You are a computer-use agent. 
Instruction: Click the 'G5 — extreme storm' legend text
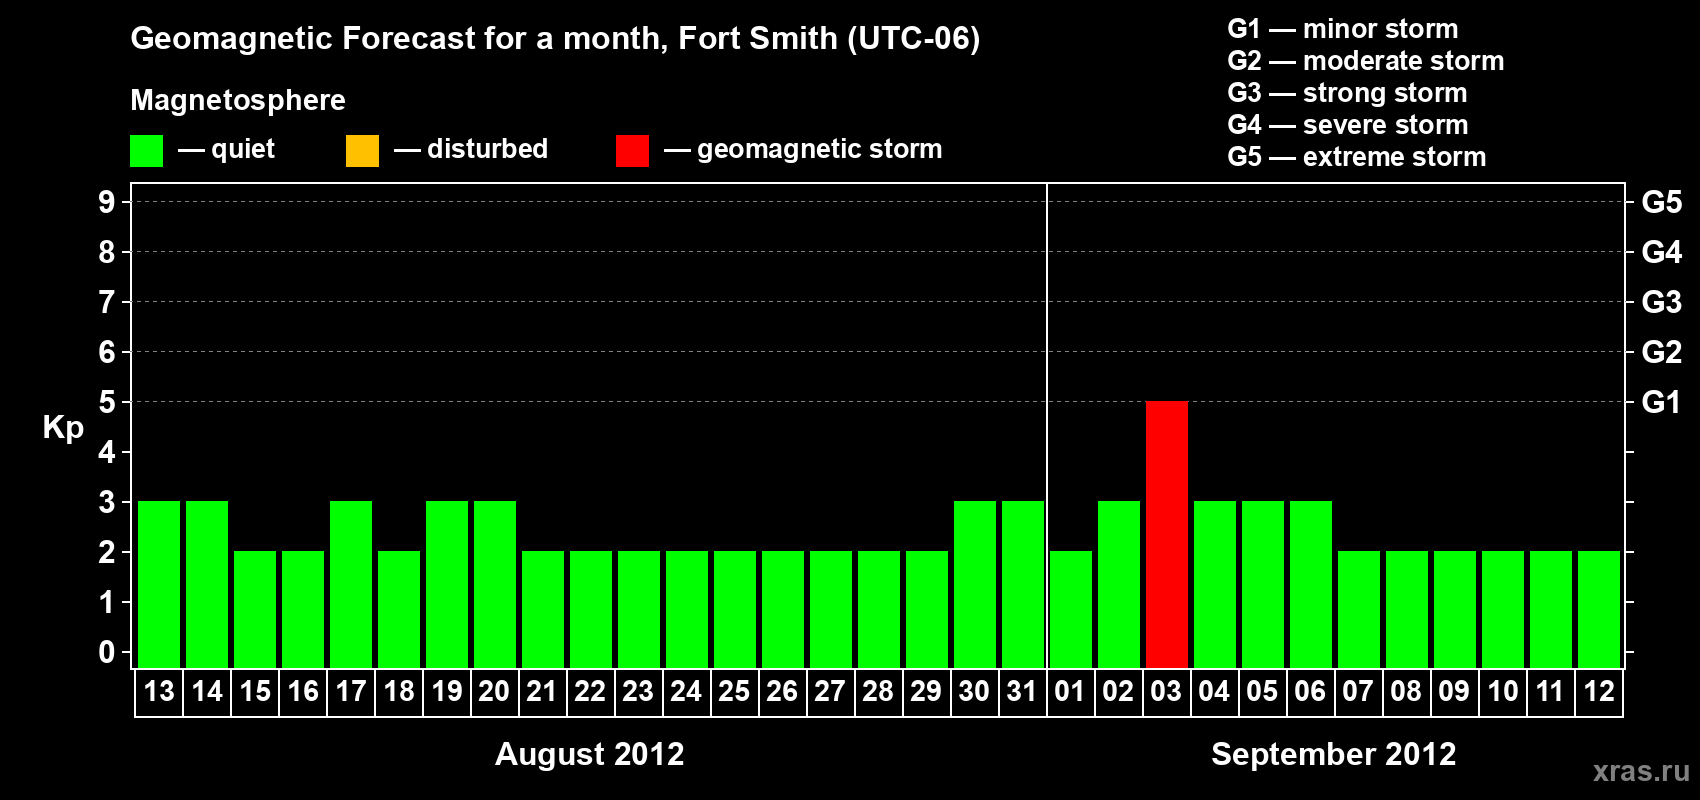[1357, 157]
